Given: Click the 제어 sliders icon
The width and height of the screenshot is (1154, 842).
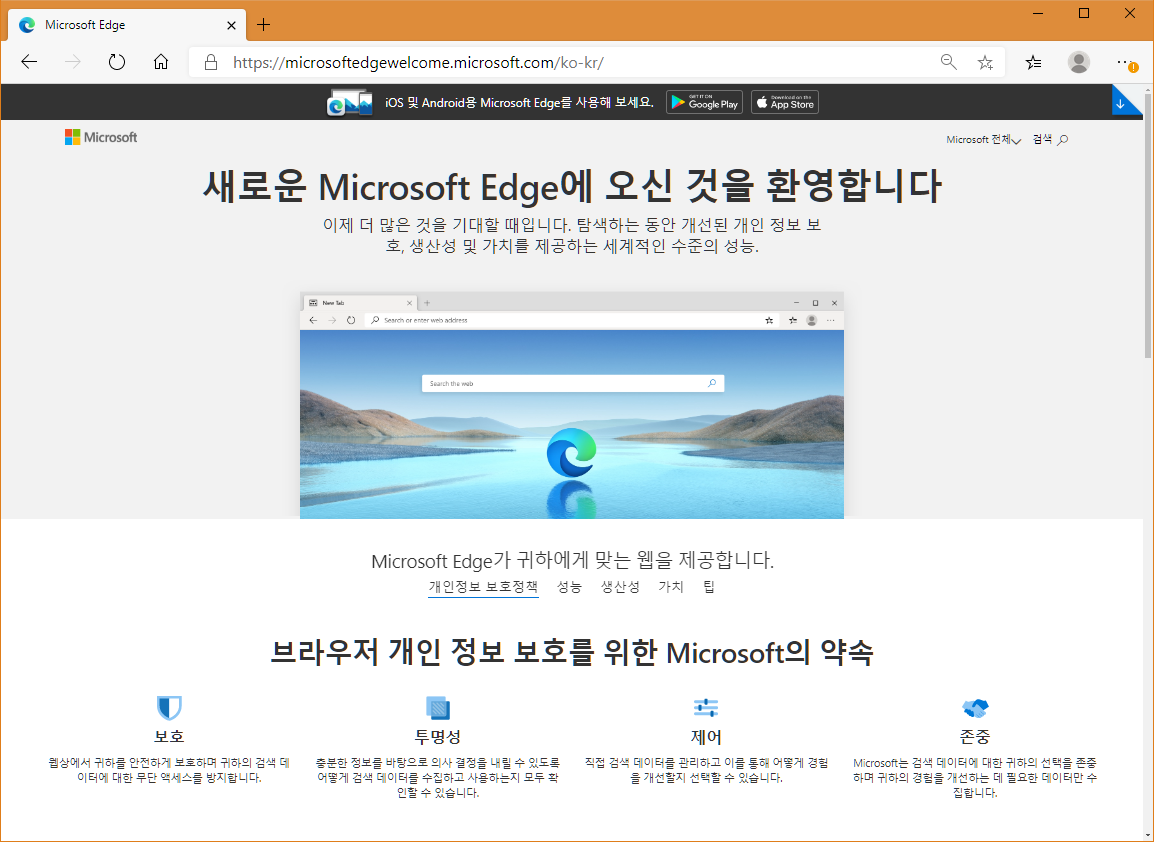Looking at the screenshot, I should 706,708.
